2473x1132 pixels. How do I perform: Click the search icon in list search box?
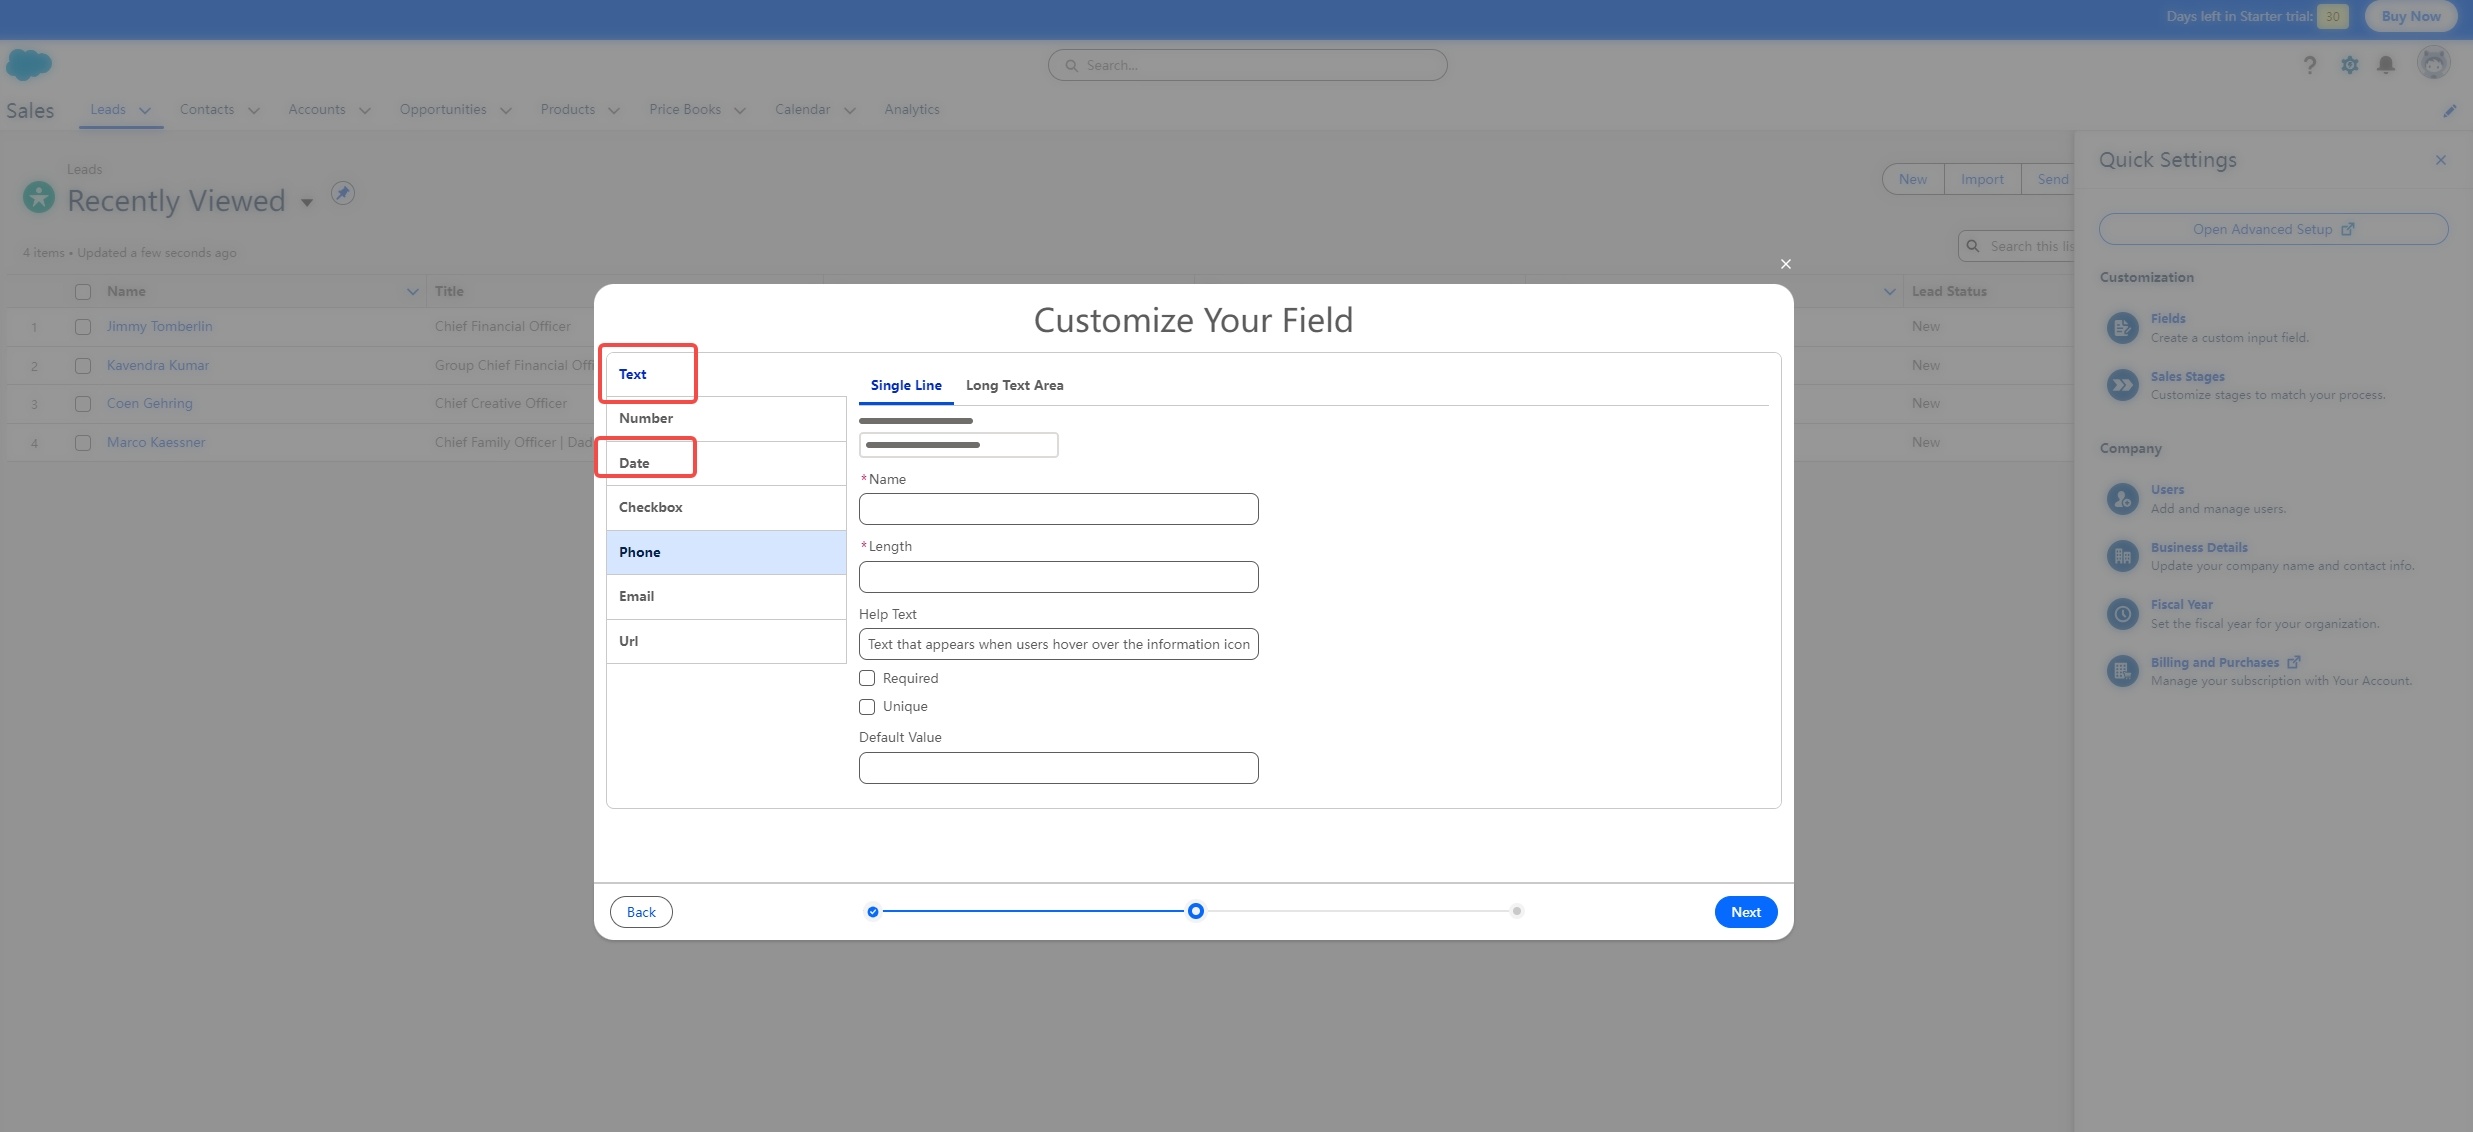click(1973, 246)
